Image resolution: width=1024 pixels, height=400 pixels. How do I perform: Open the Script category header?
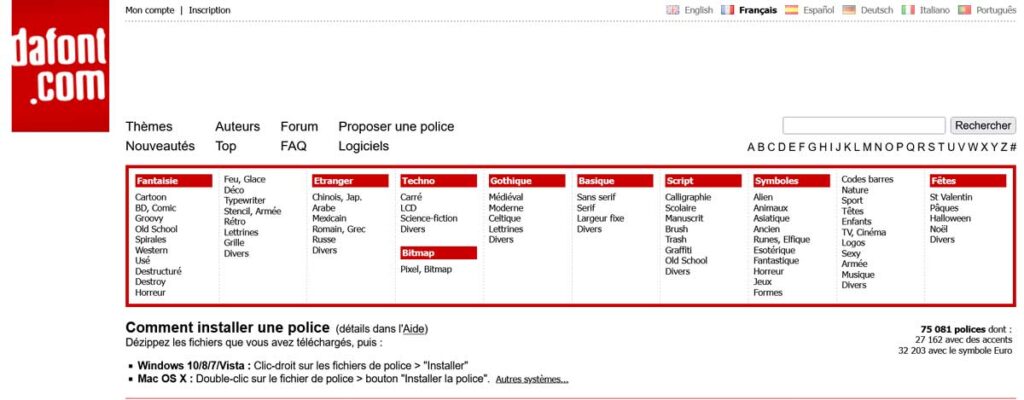click(x=703, y=181)
